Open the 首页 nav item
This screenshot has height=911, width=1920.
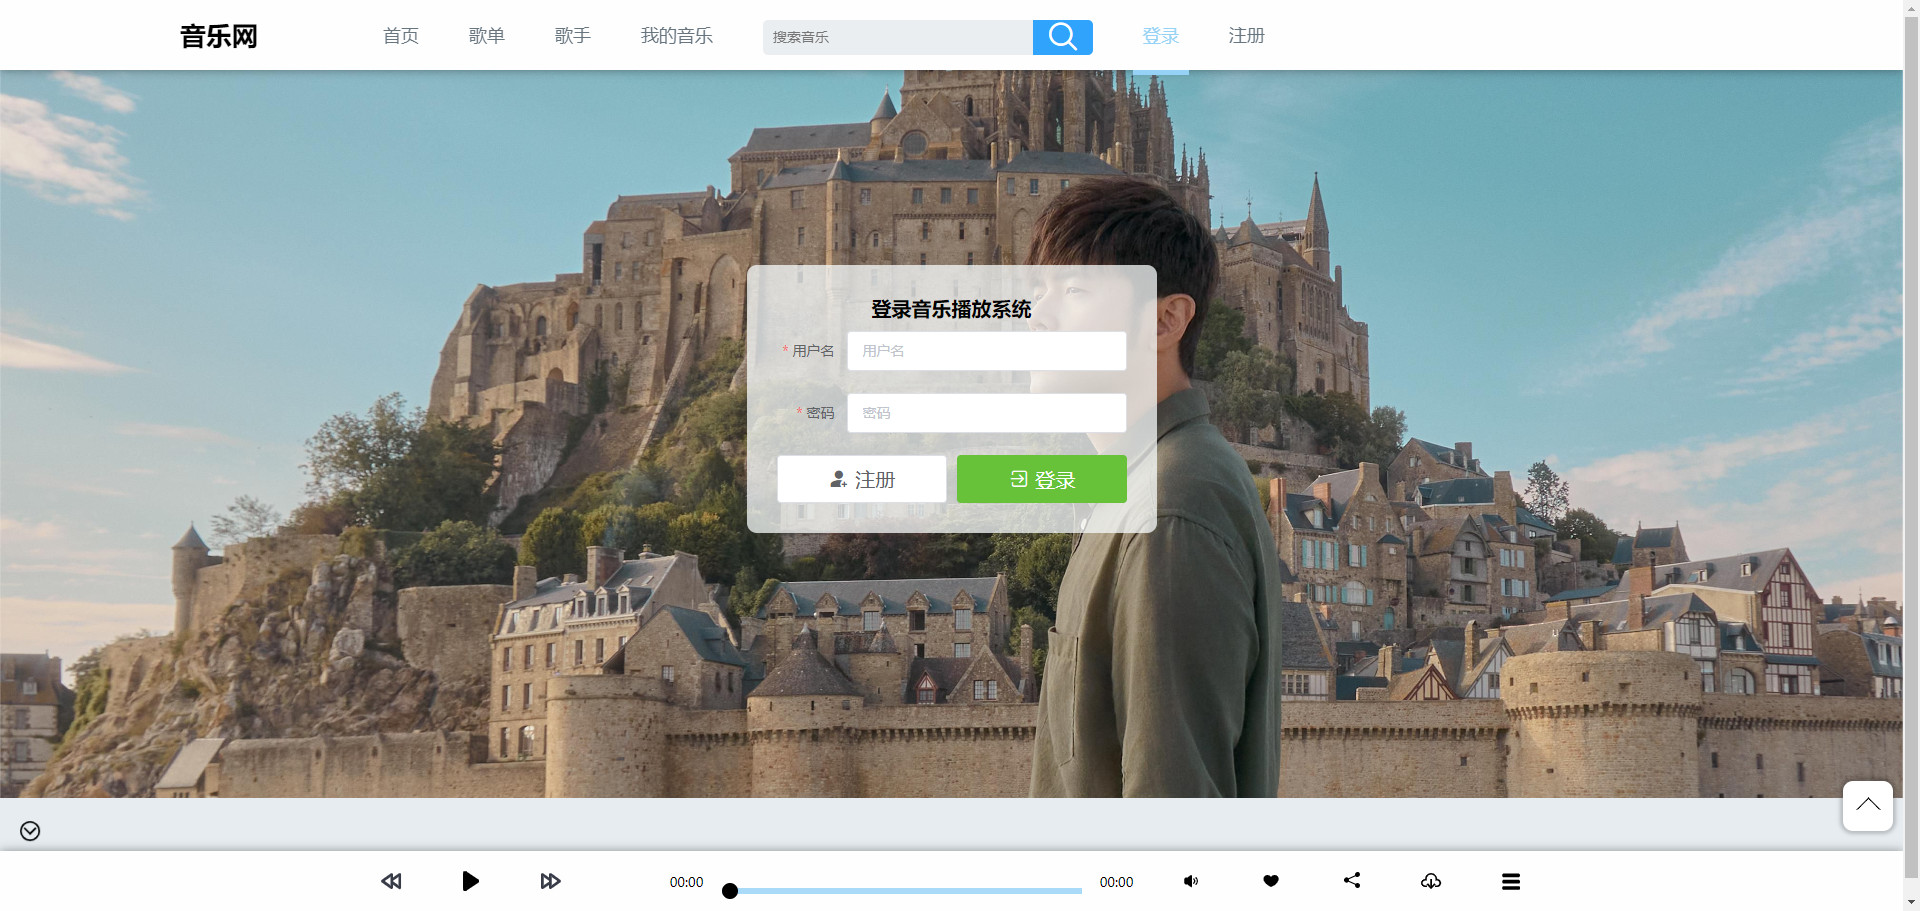click(x=401, y=36)
